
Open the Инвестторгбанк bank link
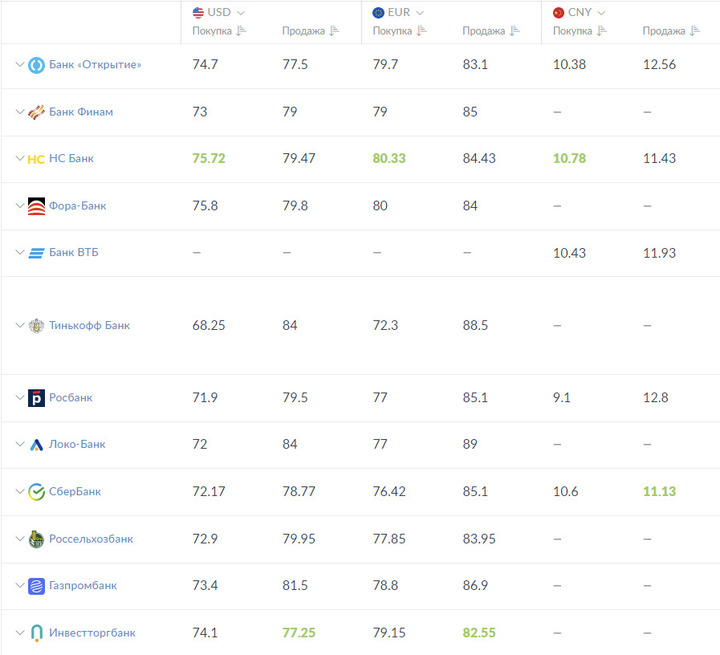[92, 633]
